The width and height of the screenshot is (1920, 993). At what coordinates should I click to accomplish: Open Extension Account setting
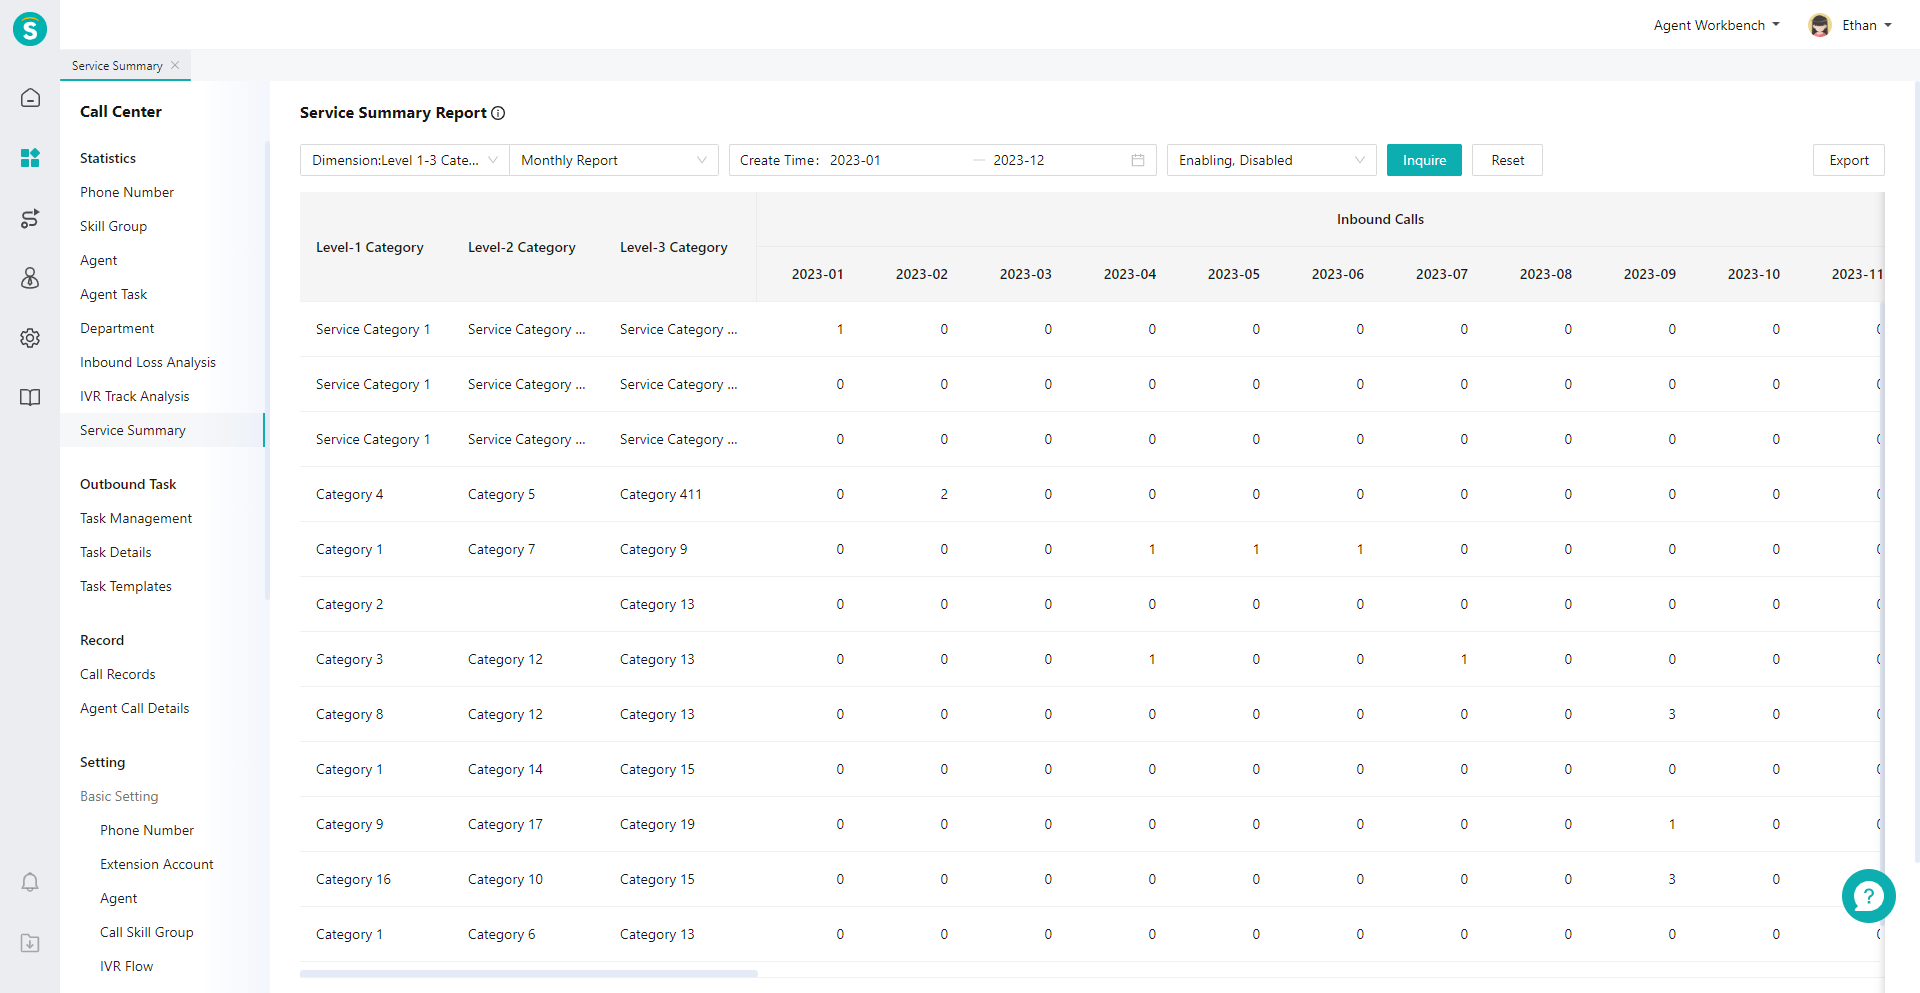pos(157,864)
